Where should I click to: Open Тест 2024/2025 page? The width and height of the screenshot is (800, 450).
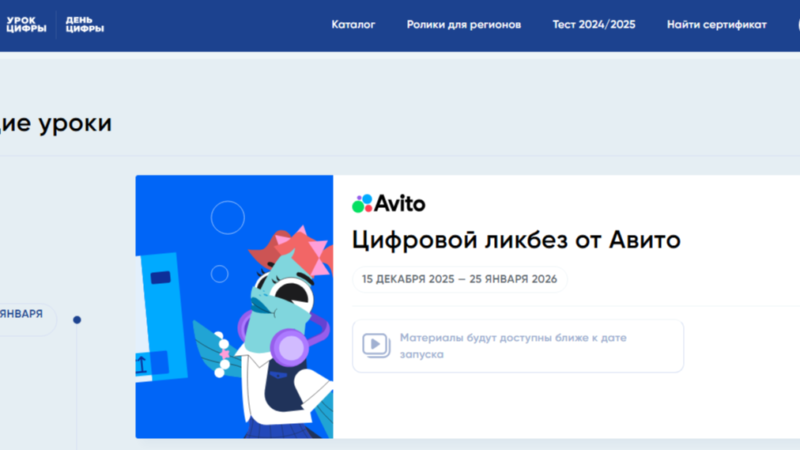tap(594, 24)
